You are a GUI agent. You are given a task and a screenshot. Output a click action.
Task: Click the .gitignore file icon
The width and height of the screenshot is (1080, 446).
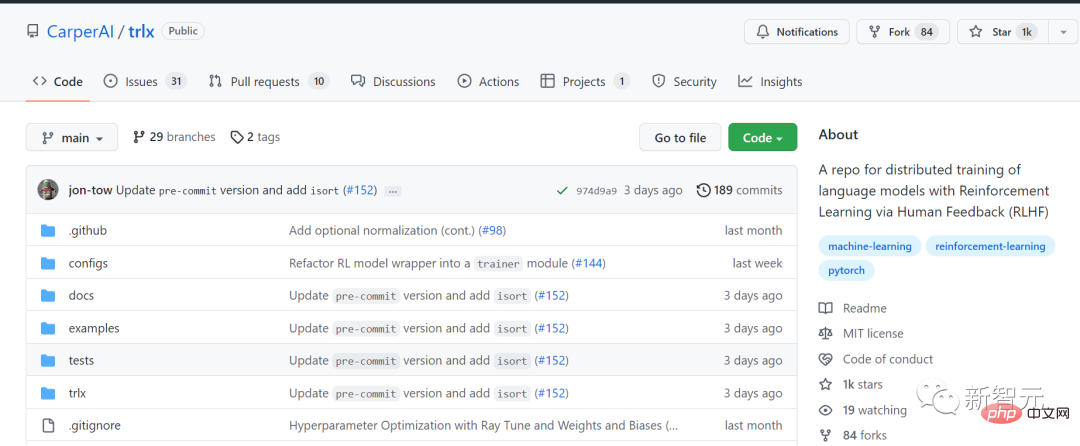pyautogui.click(x=48, y=426)
